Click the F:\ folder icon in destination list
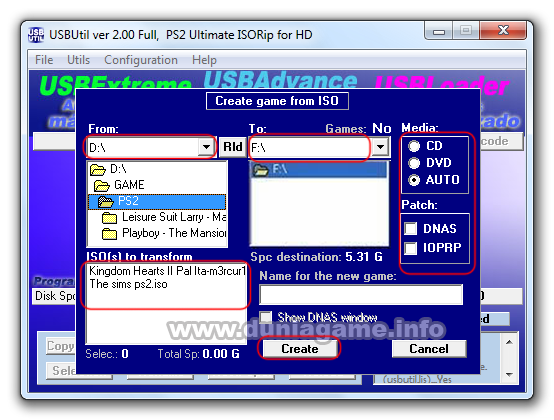554x420 pixels. (261, 170)
